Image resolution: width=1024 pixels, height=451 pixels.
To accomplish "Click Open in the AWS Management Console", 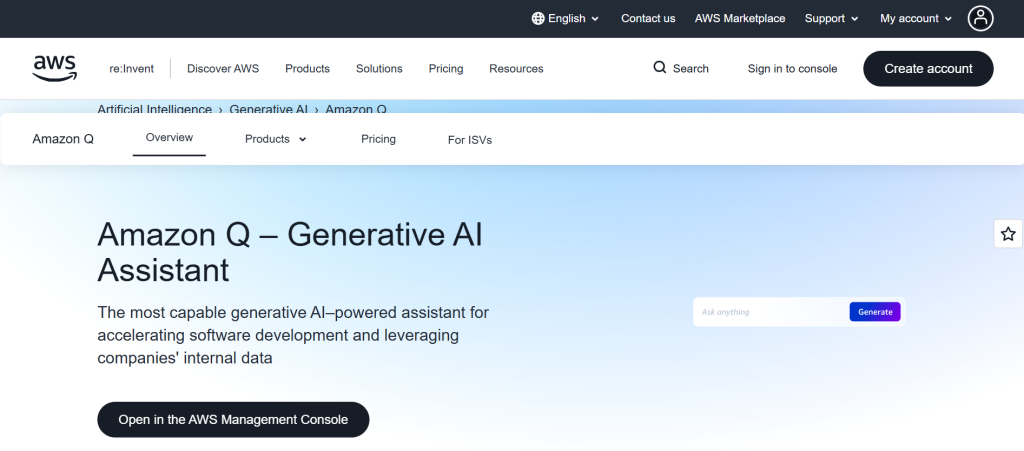I will point(233,420).
